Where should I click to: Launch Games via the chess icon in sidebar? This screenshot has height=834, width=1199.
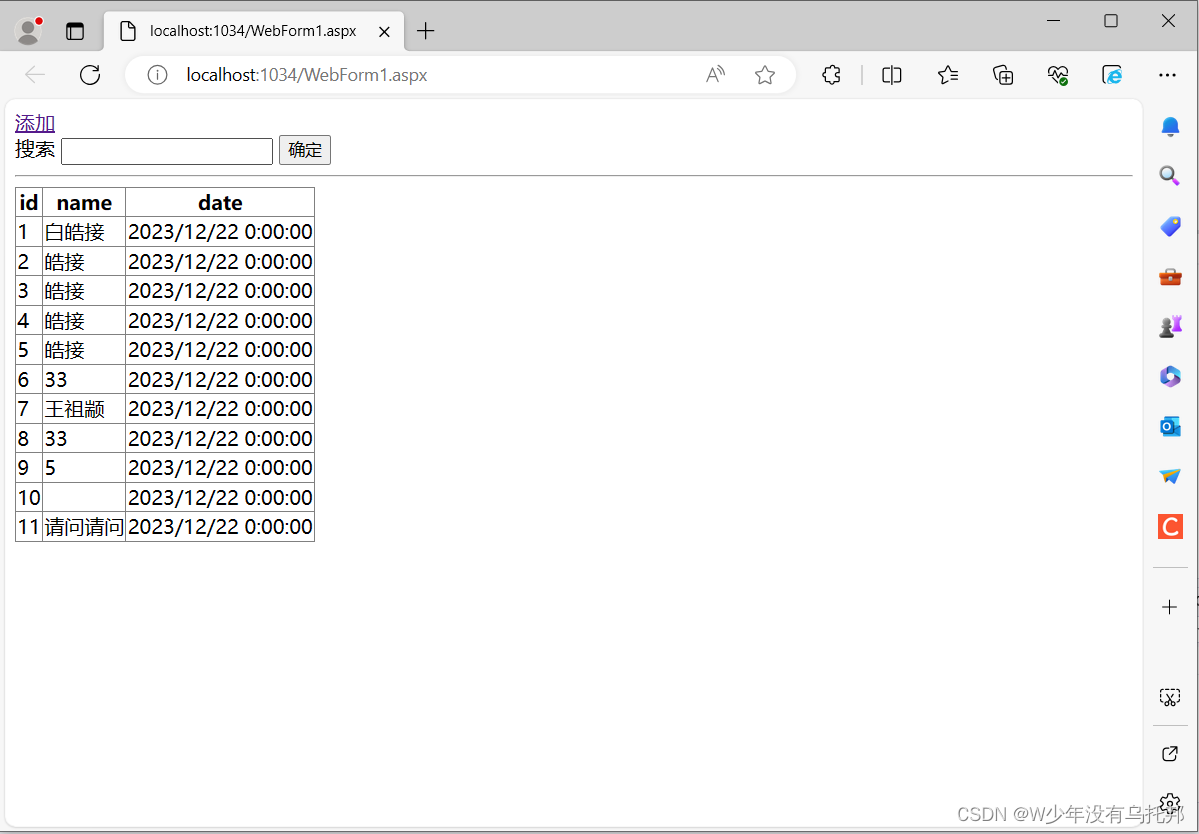point(1170,326)
